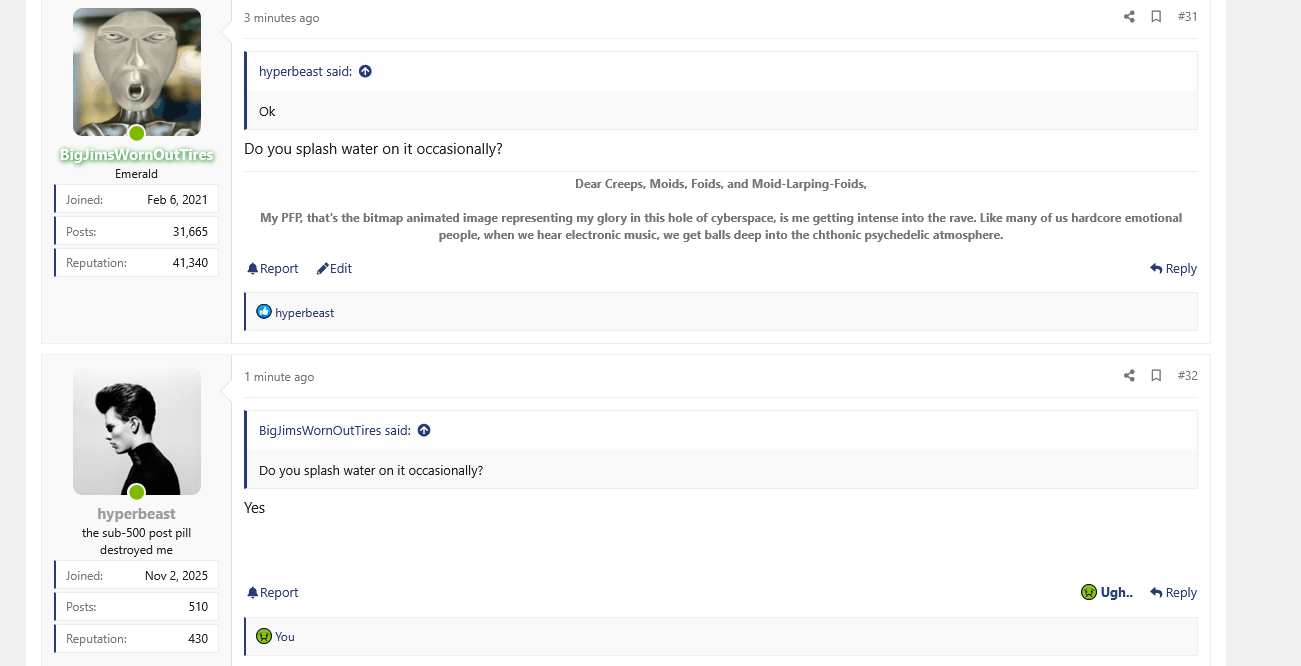Report post #32
Viewport: 1301px width, 666px height.
(x=273, y=593)
